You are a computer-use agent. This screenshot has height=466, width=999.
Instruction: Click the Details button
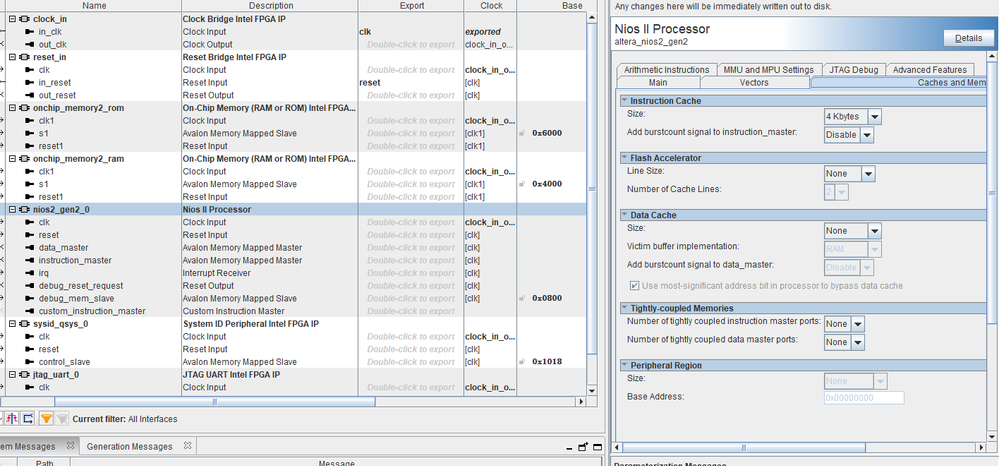point(968,38)
